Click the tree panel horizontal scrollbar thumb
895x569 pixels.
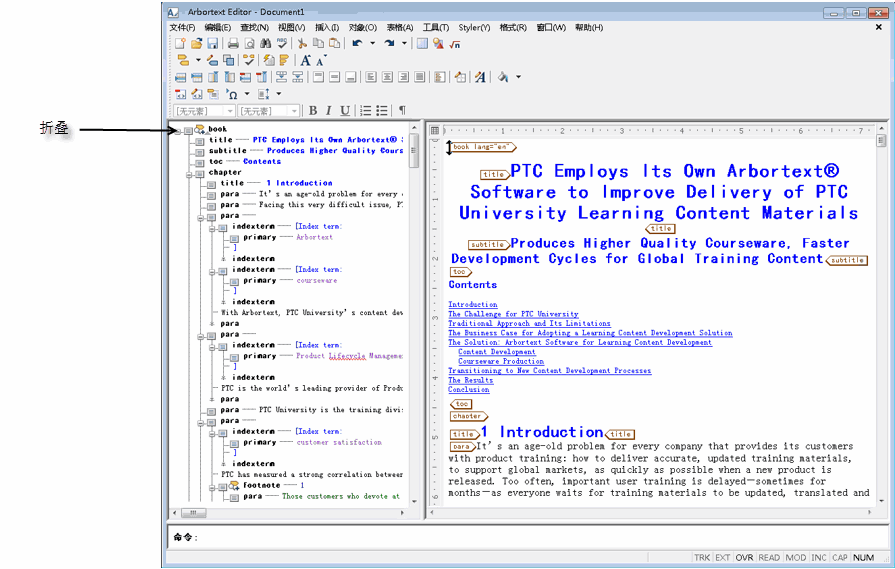click(193, 513)
